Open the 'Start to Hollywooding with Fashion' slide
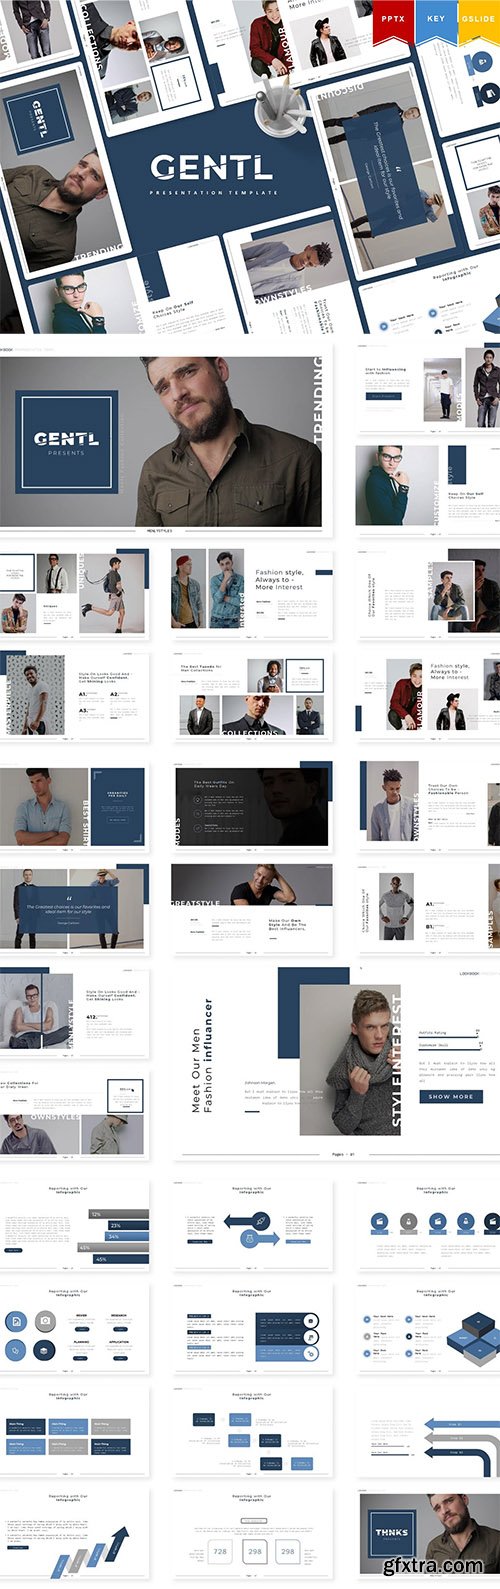The width and height of the screenshot is (500, 1589). pyautogui.click(x=430, y=391)
